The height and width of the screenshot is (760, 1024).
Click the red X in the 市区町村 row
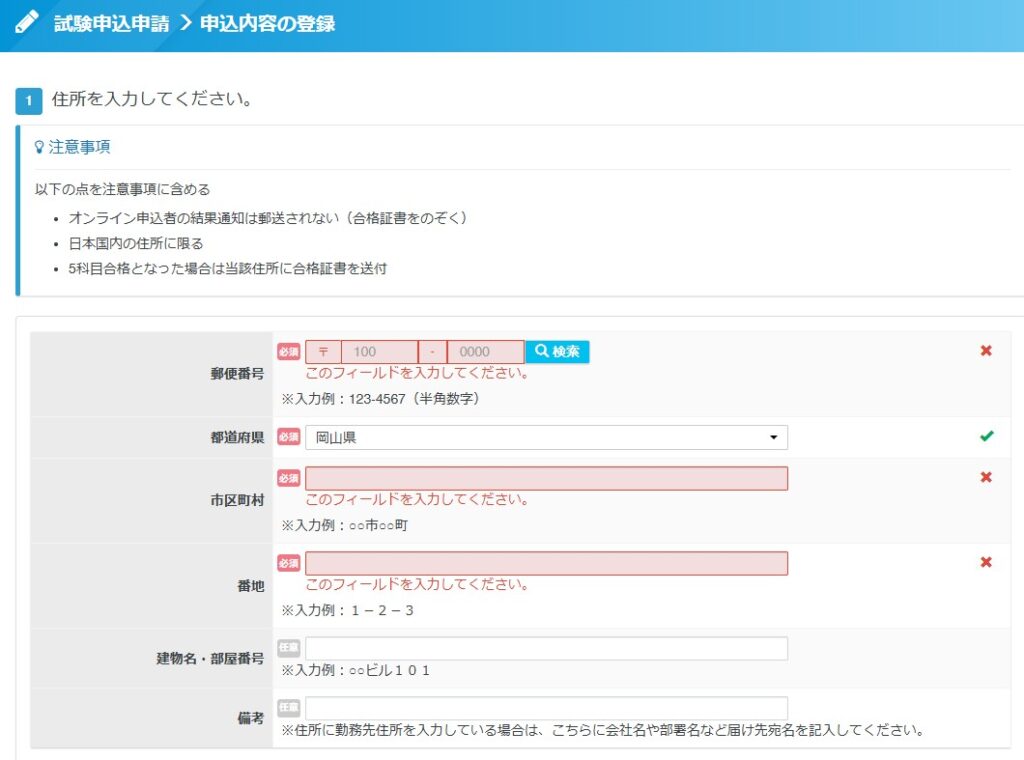pos(986,478)
